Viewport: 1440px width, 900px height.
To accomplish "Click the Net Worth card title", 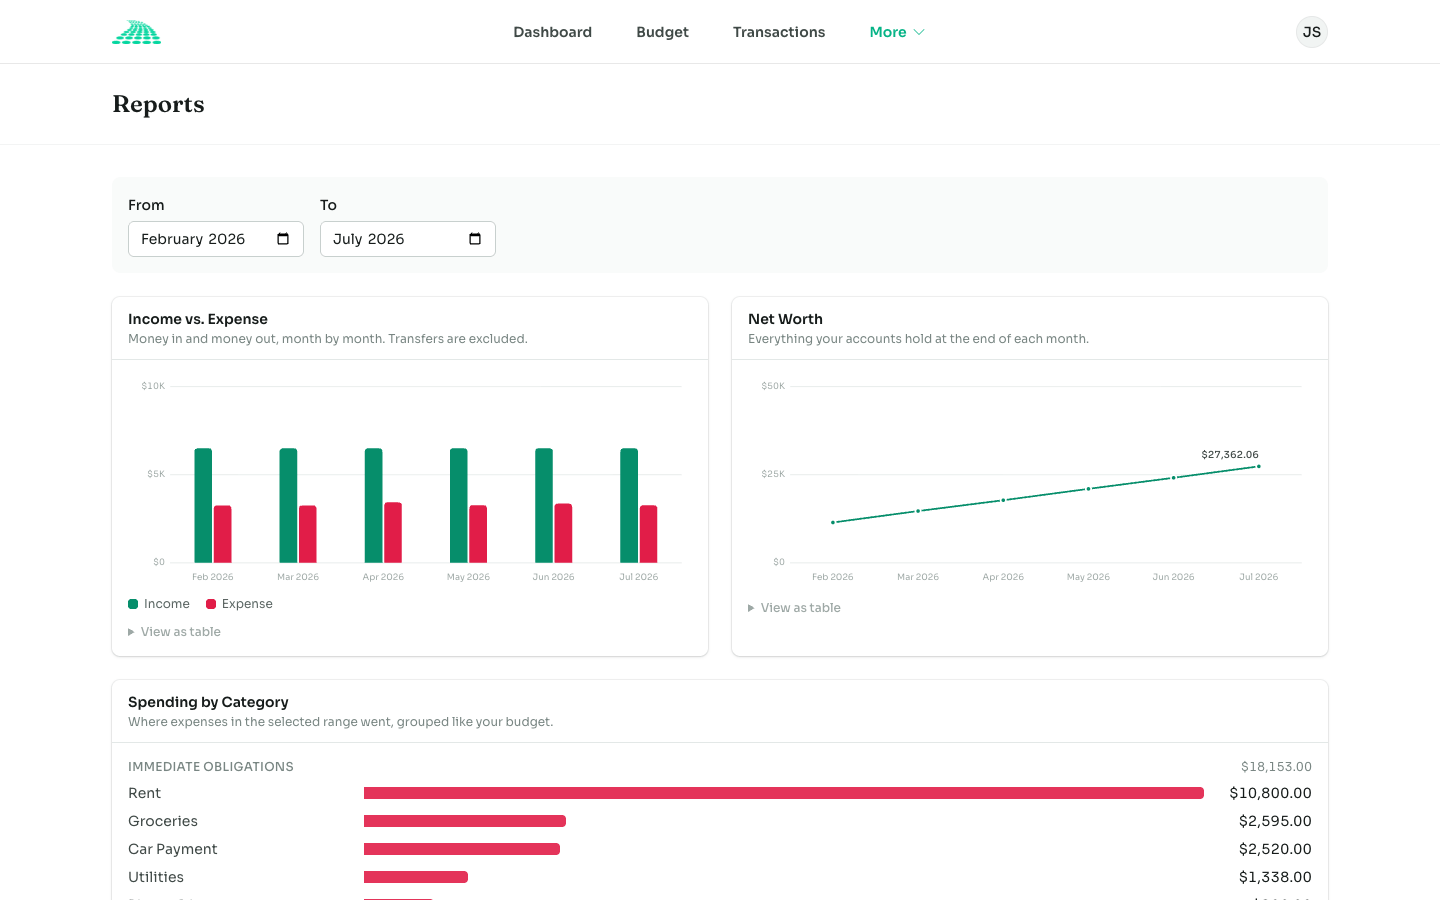I will pos(785,319).
